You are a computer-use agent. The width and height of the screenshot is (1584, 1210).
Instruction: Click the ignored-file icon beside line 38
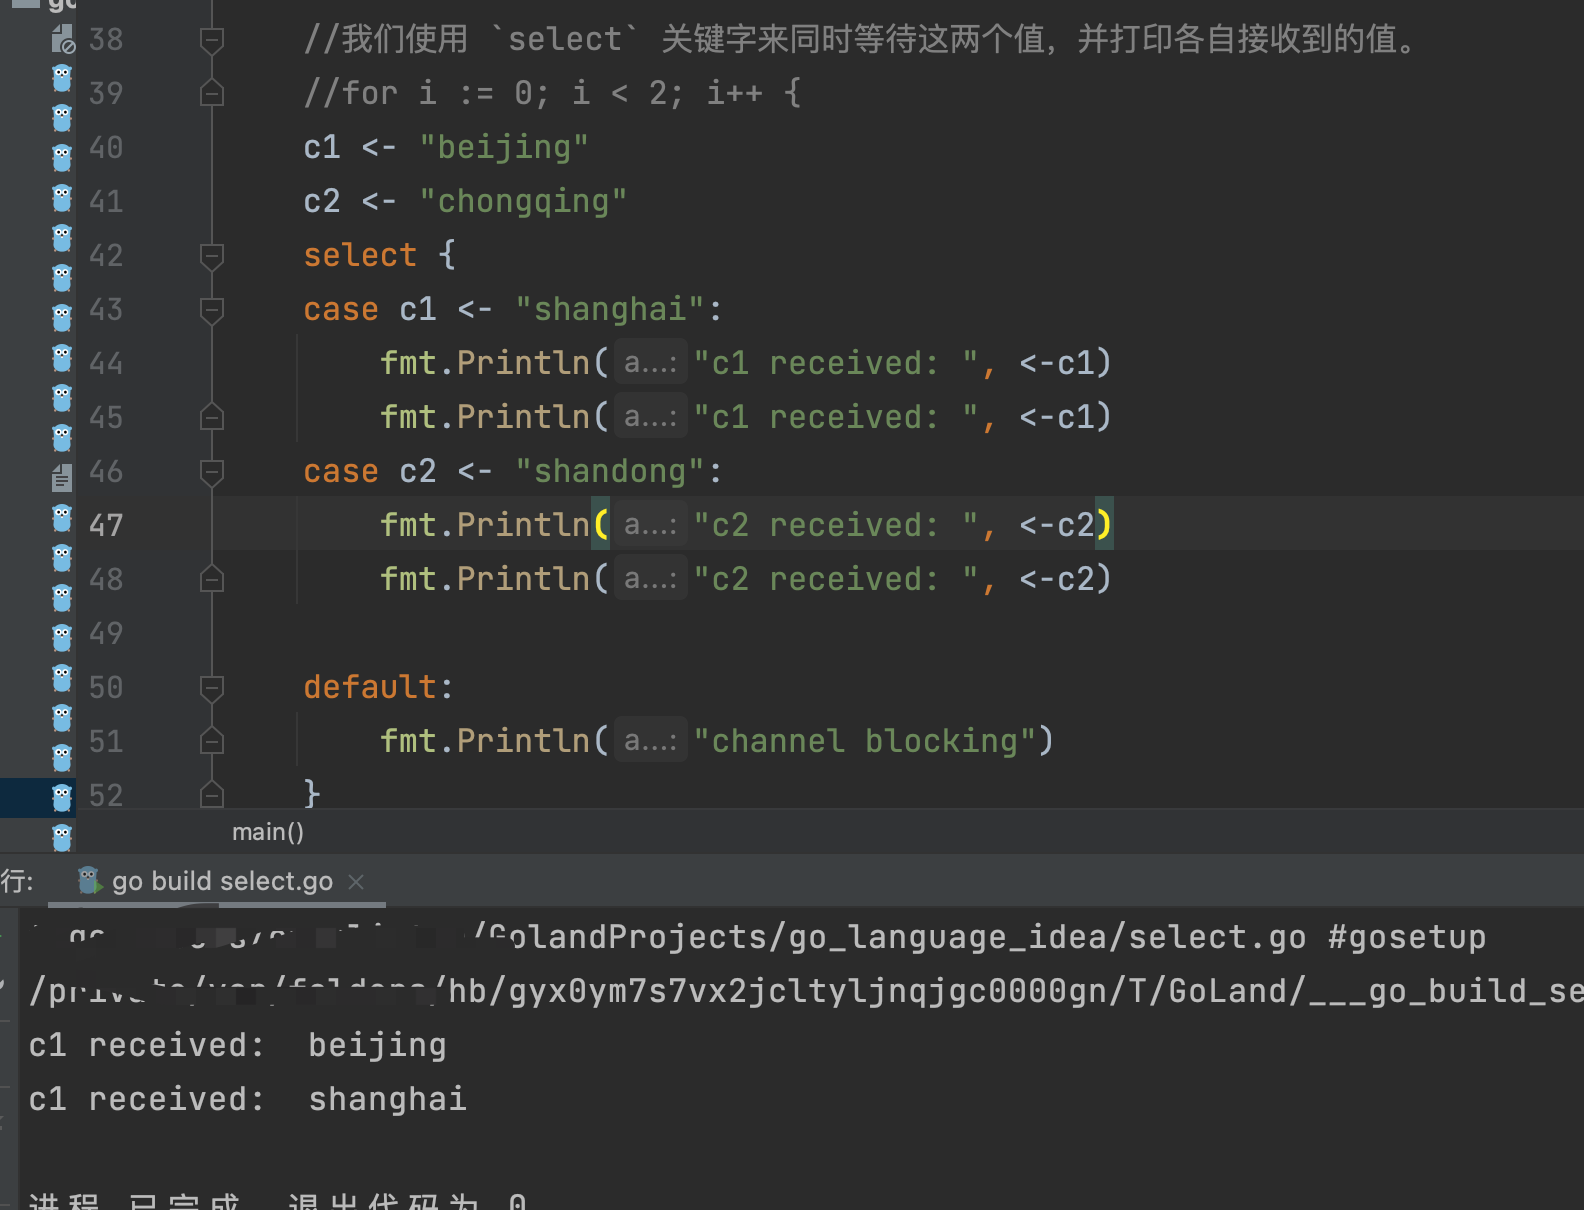coord(62,40)
